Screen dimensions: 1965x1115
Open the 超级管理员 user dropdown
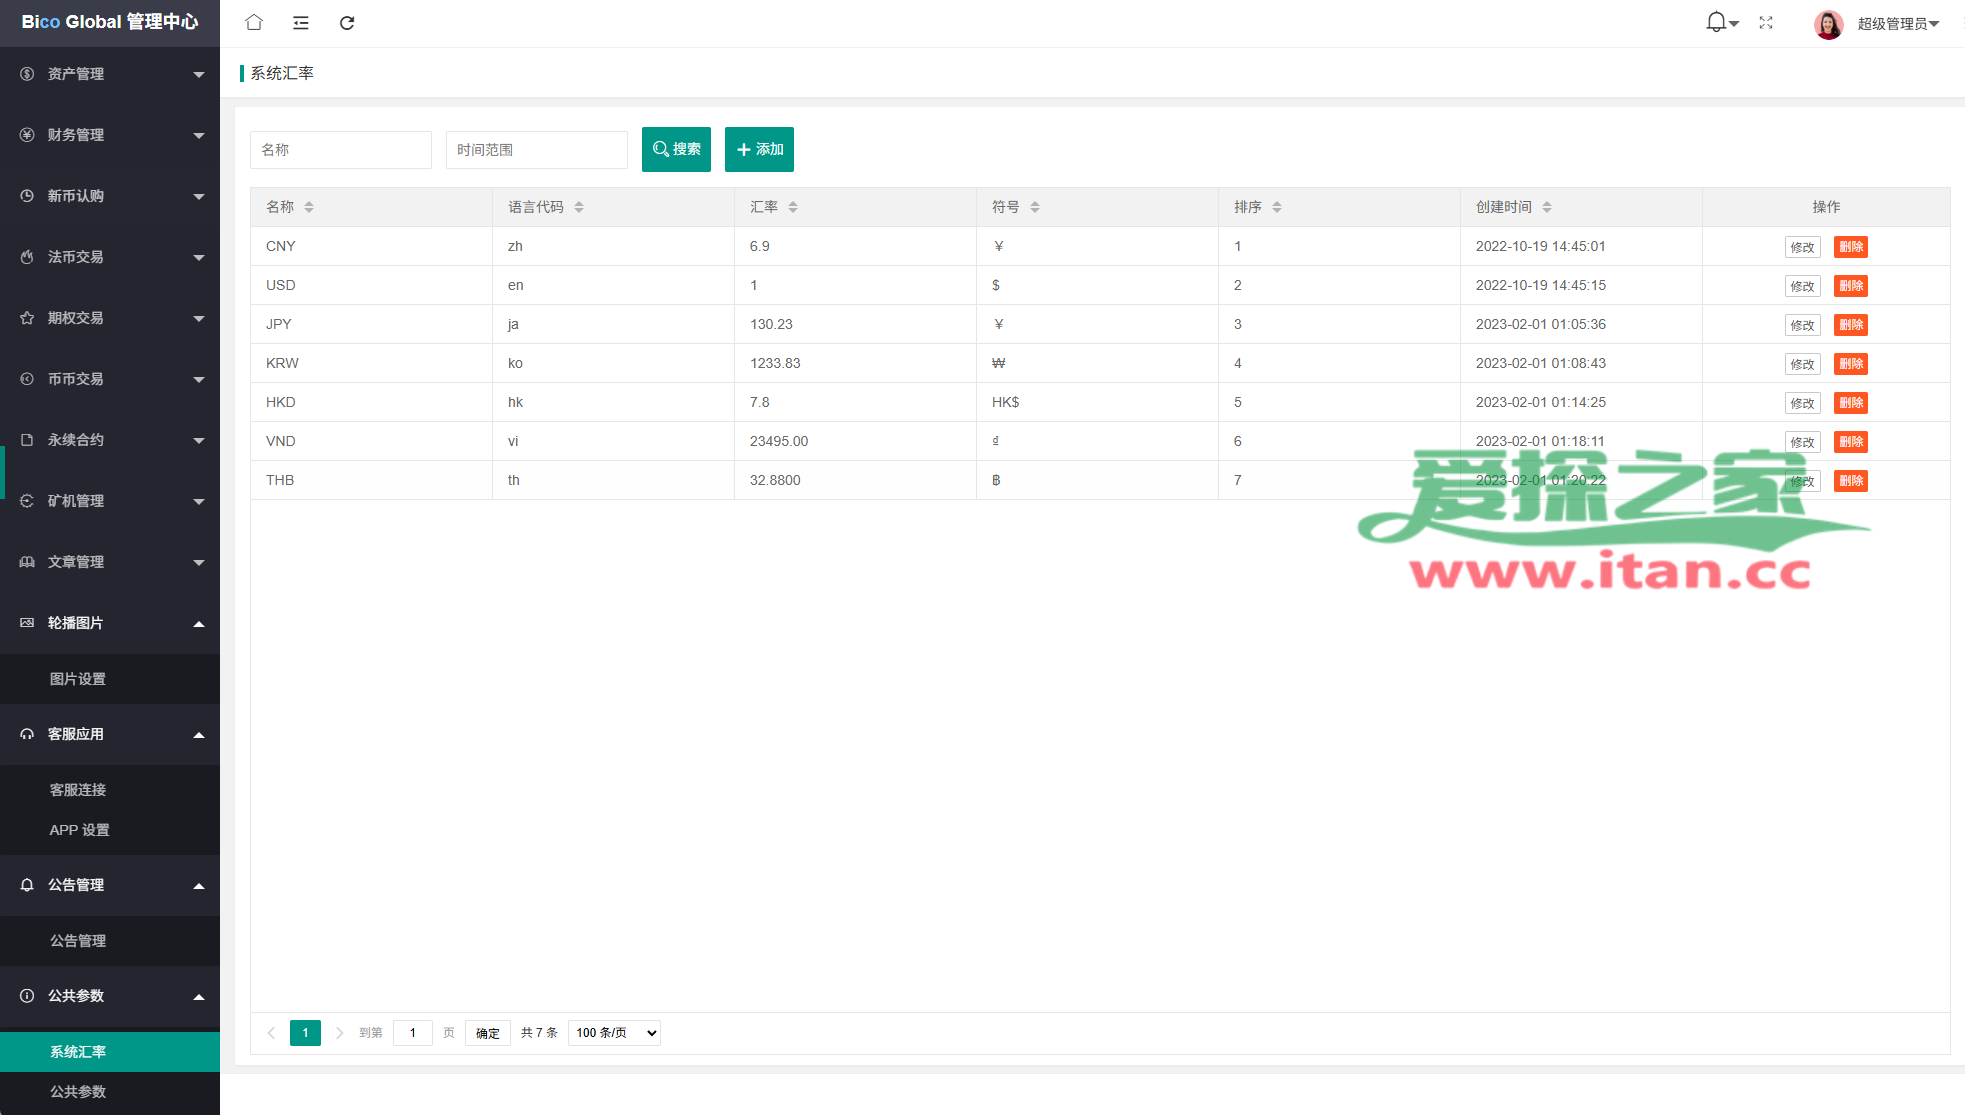[x=1898, y=24]
